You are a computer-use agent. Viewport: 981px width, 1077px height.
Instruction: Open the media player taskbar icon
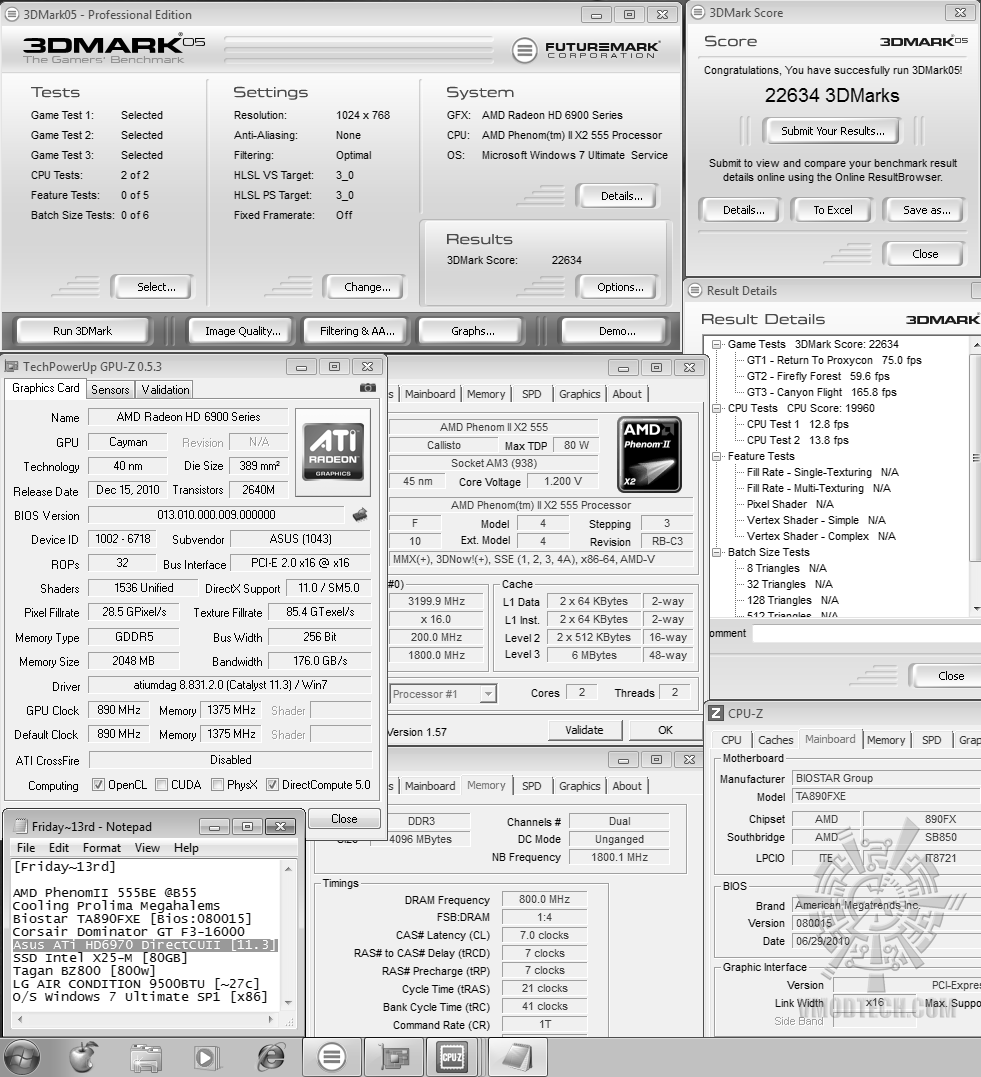pos(206,1058)
